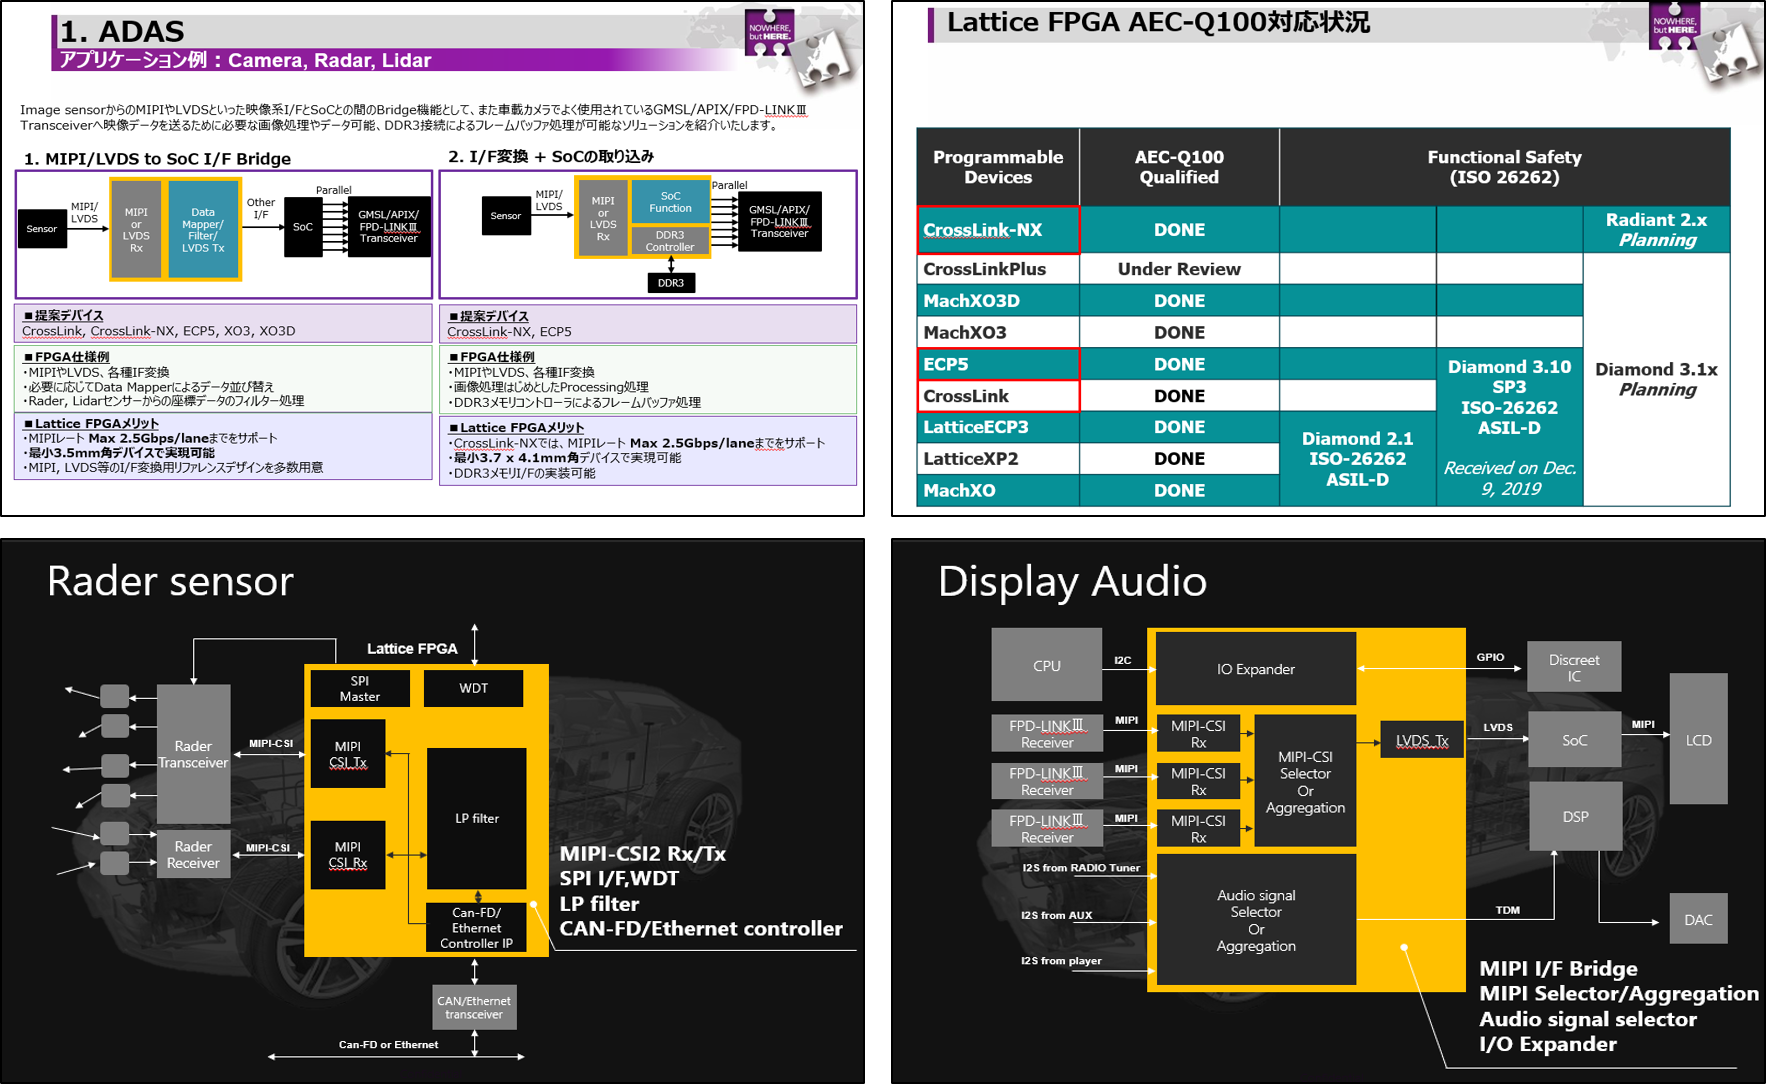The image size is (1766, 1084).
Task: Click the 'Programmable Devices' column header
Action: pyautogui.click(x=998, y=167)
